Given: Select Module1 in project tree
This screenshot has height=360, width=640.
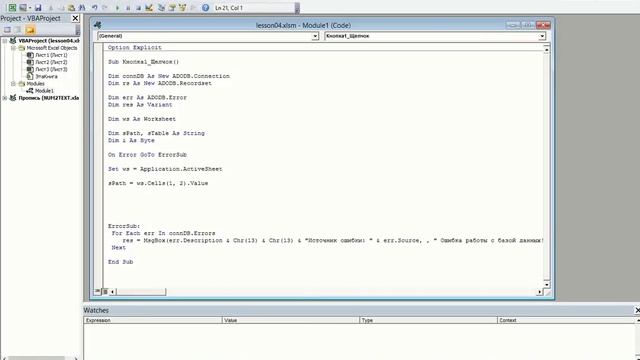Looking at the screenshot, I should tap(44, 91).
